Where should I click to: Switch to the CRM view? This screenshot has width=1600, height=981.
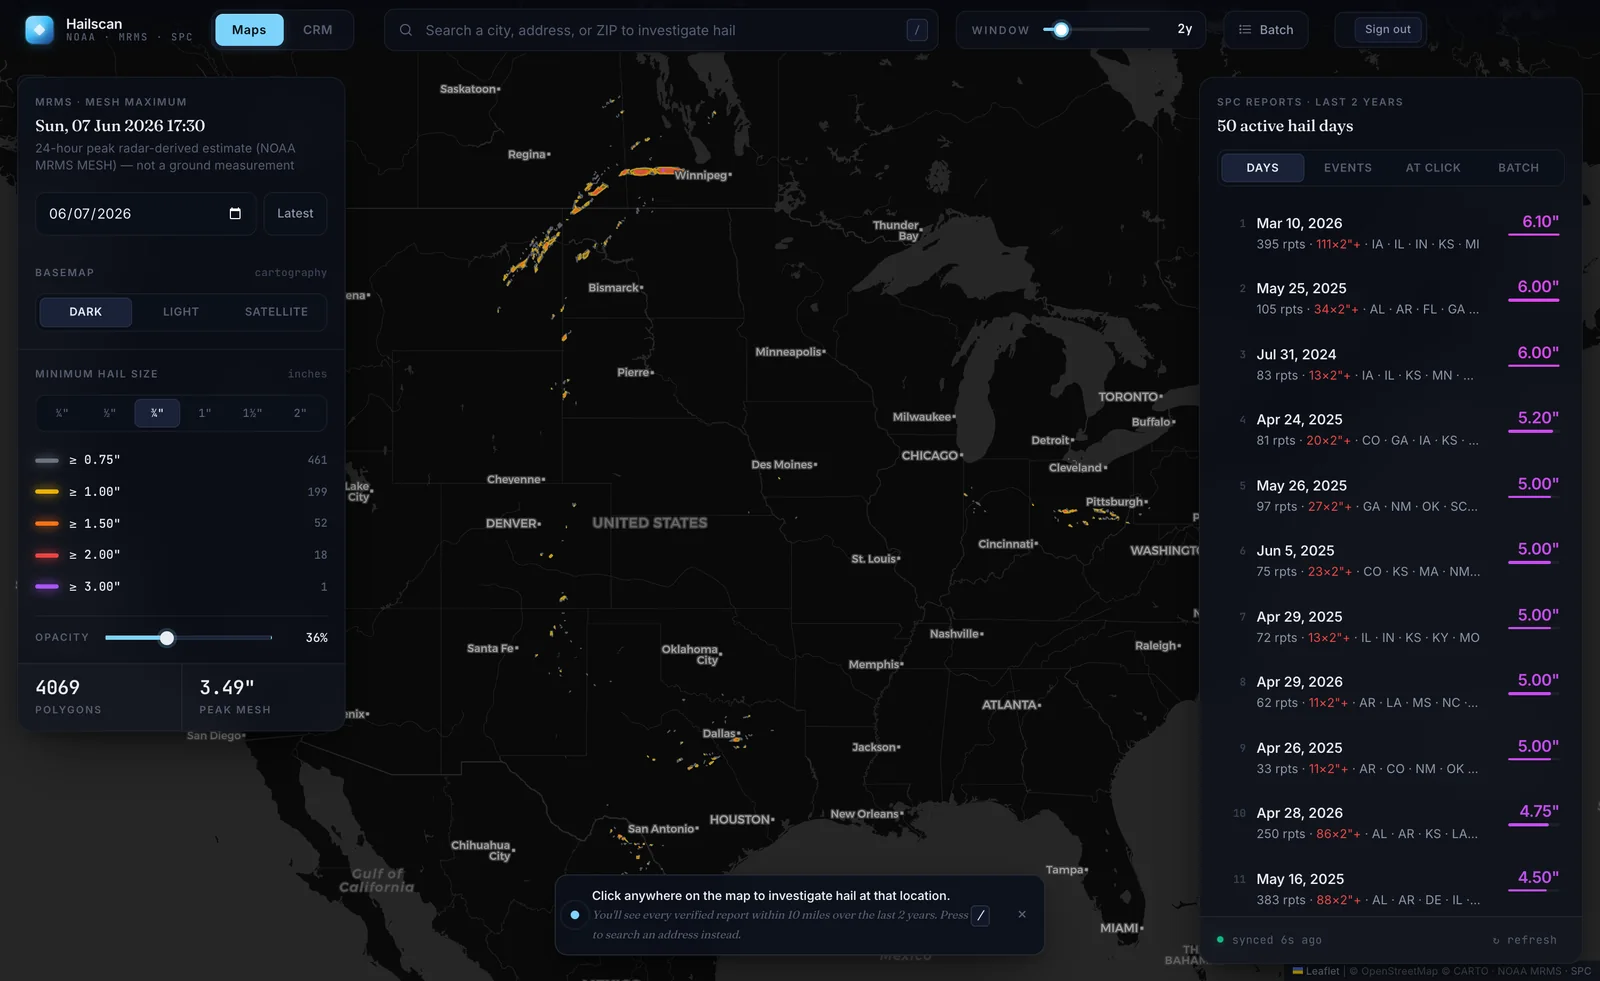click(x=318, y=30)
